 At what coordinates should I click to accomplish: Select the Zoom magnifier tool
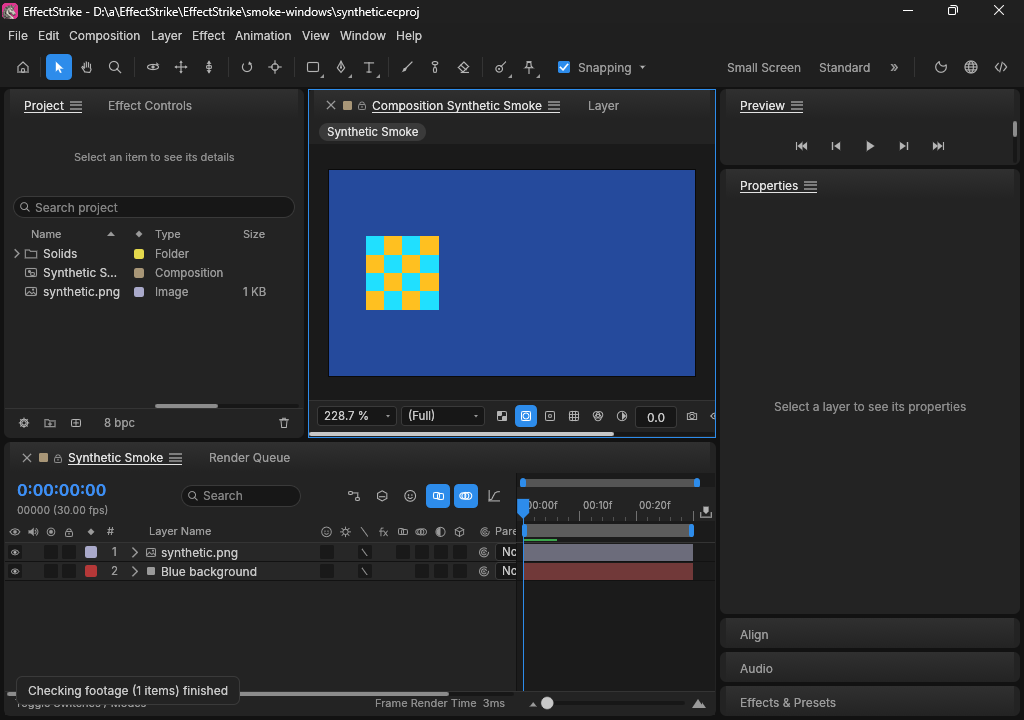115,67
